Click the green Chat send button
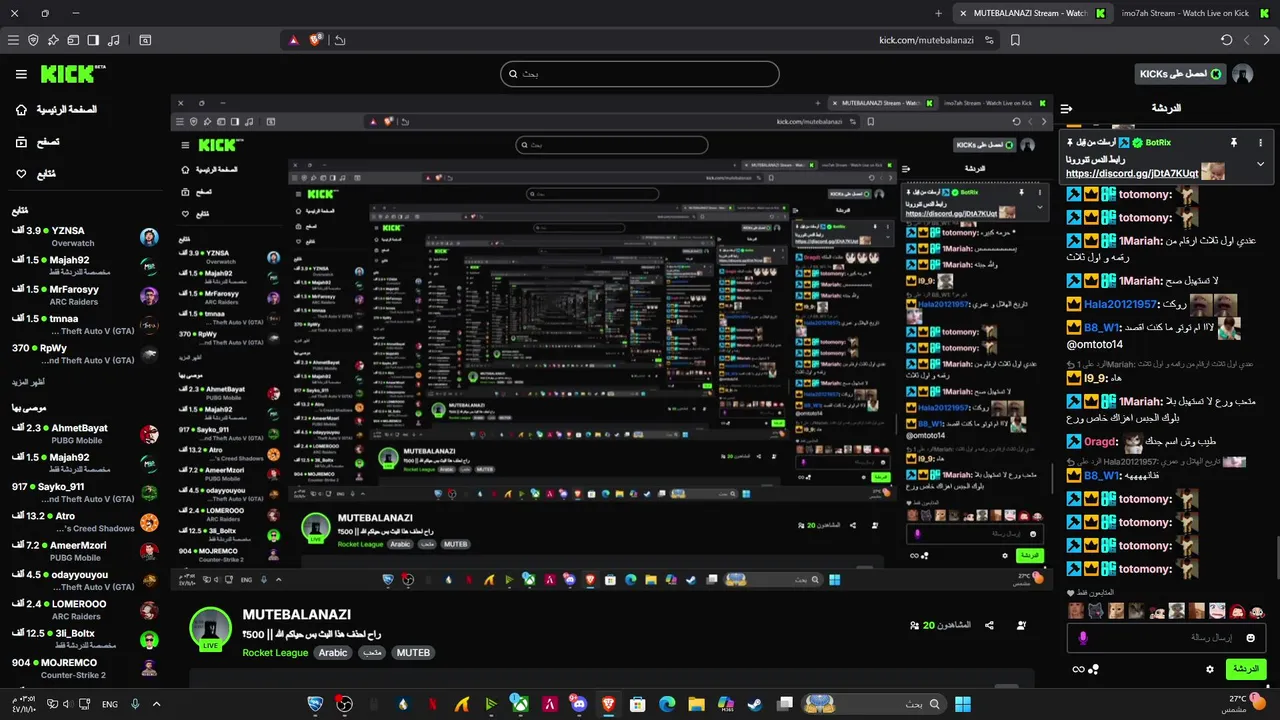Viewport: 1280px width, 720px height. tap(1246, 669)
